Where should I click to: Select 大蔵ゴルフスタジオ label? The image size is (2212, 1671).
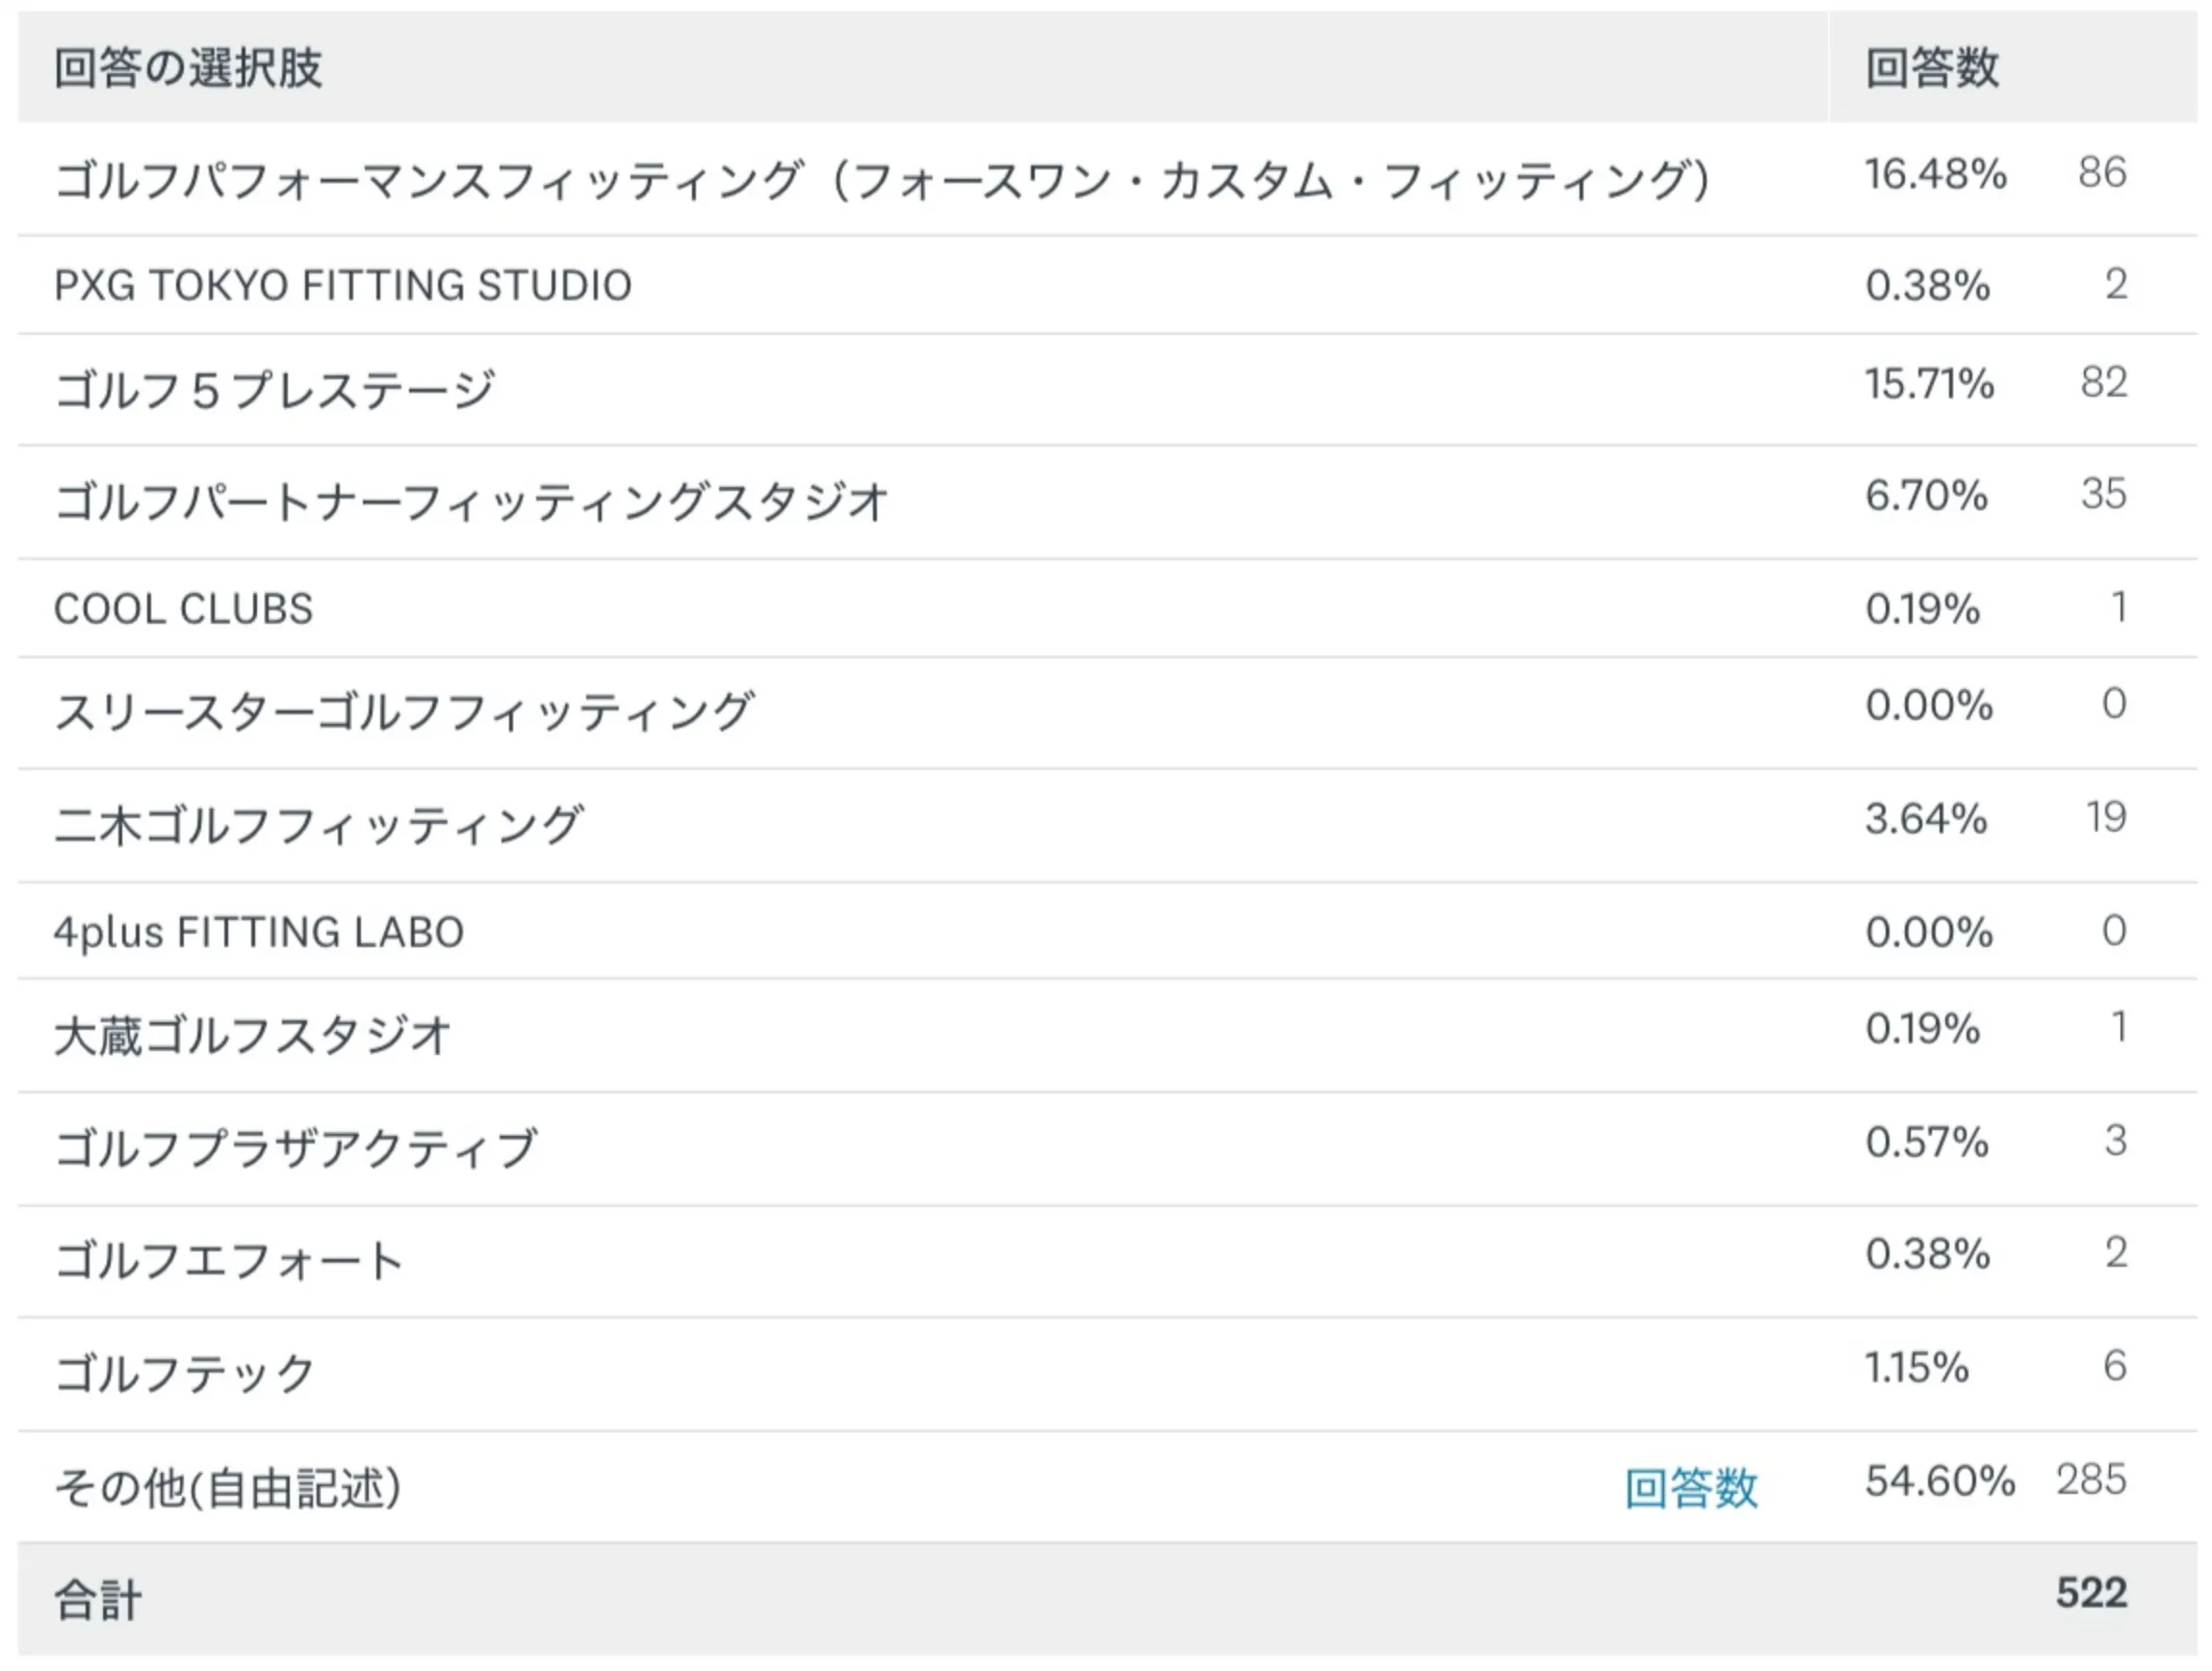coord(252,1035)
